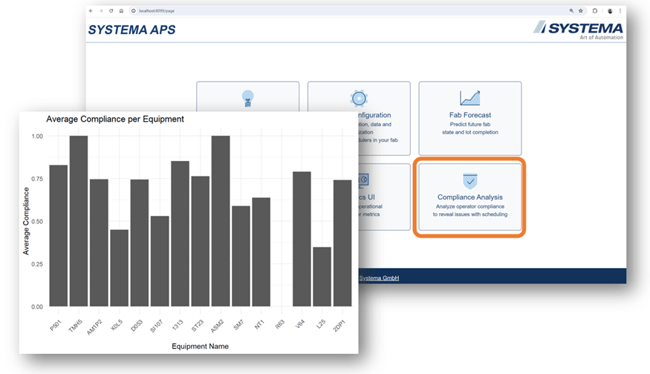This screenshot has height=374, width=650.
Task: Click the 0.75 y-axis tick label
Action: click(x=37, y=179)
